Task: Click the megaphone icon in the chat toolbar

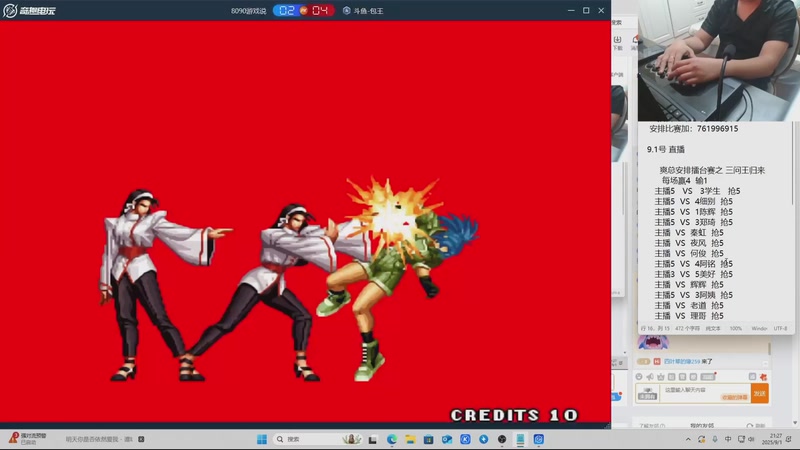Action: (650, 377)
